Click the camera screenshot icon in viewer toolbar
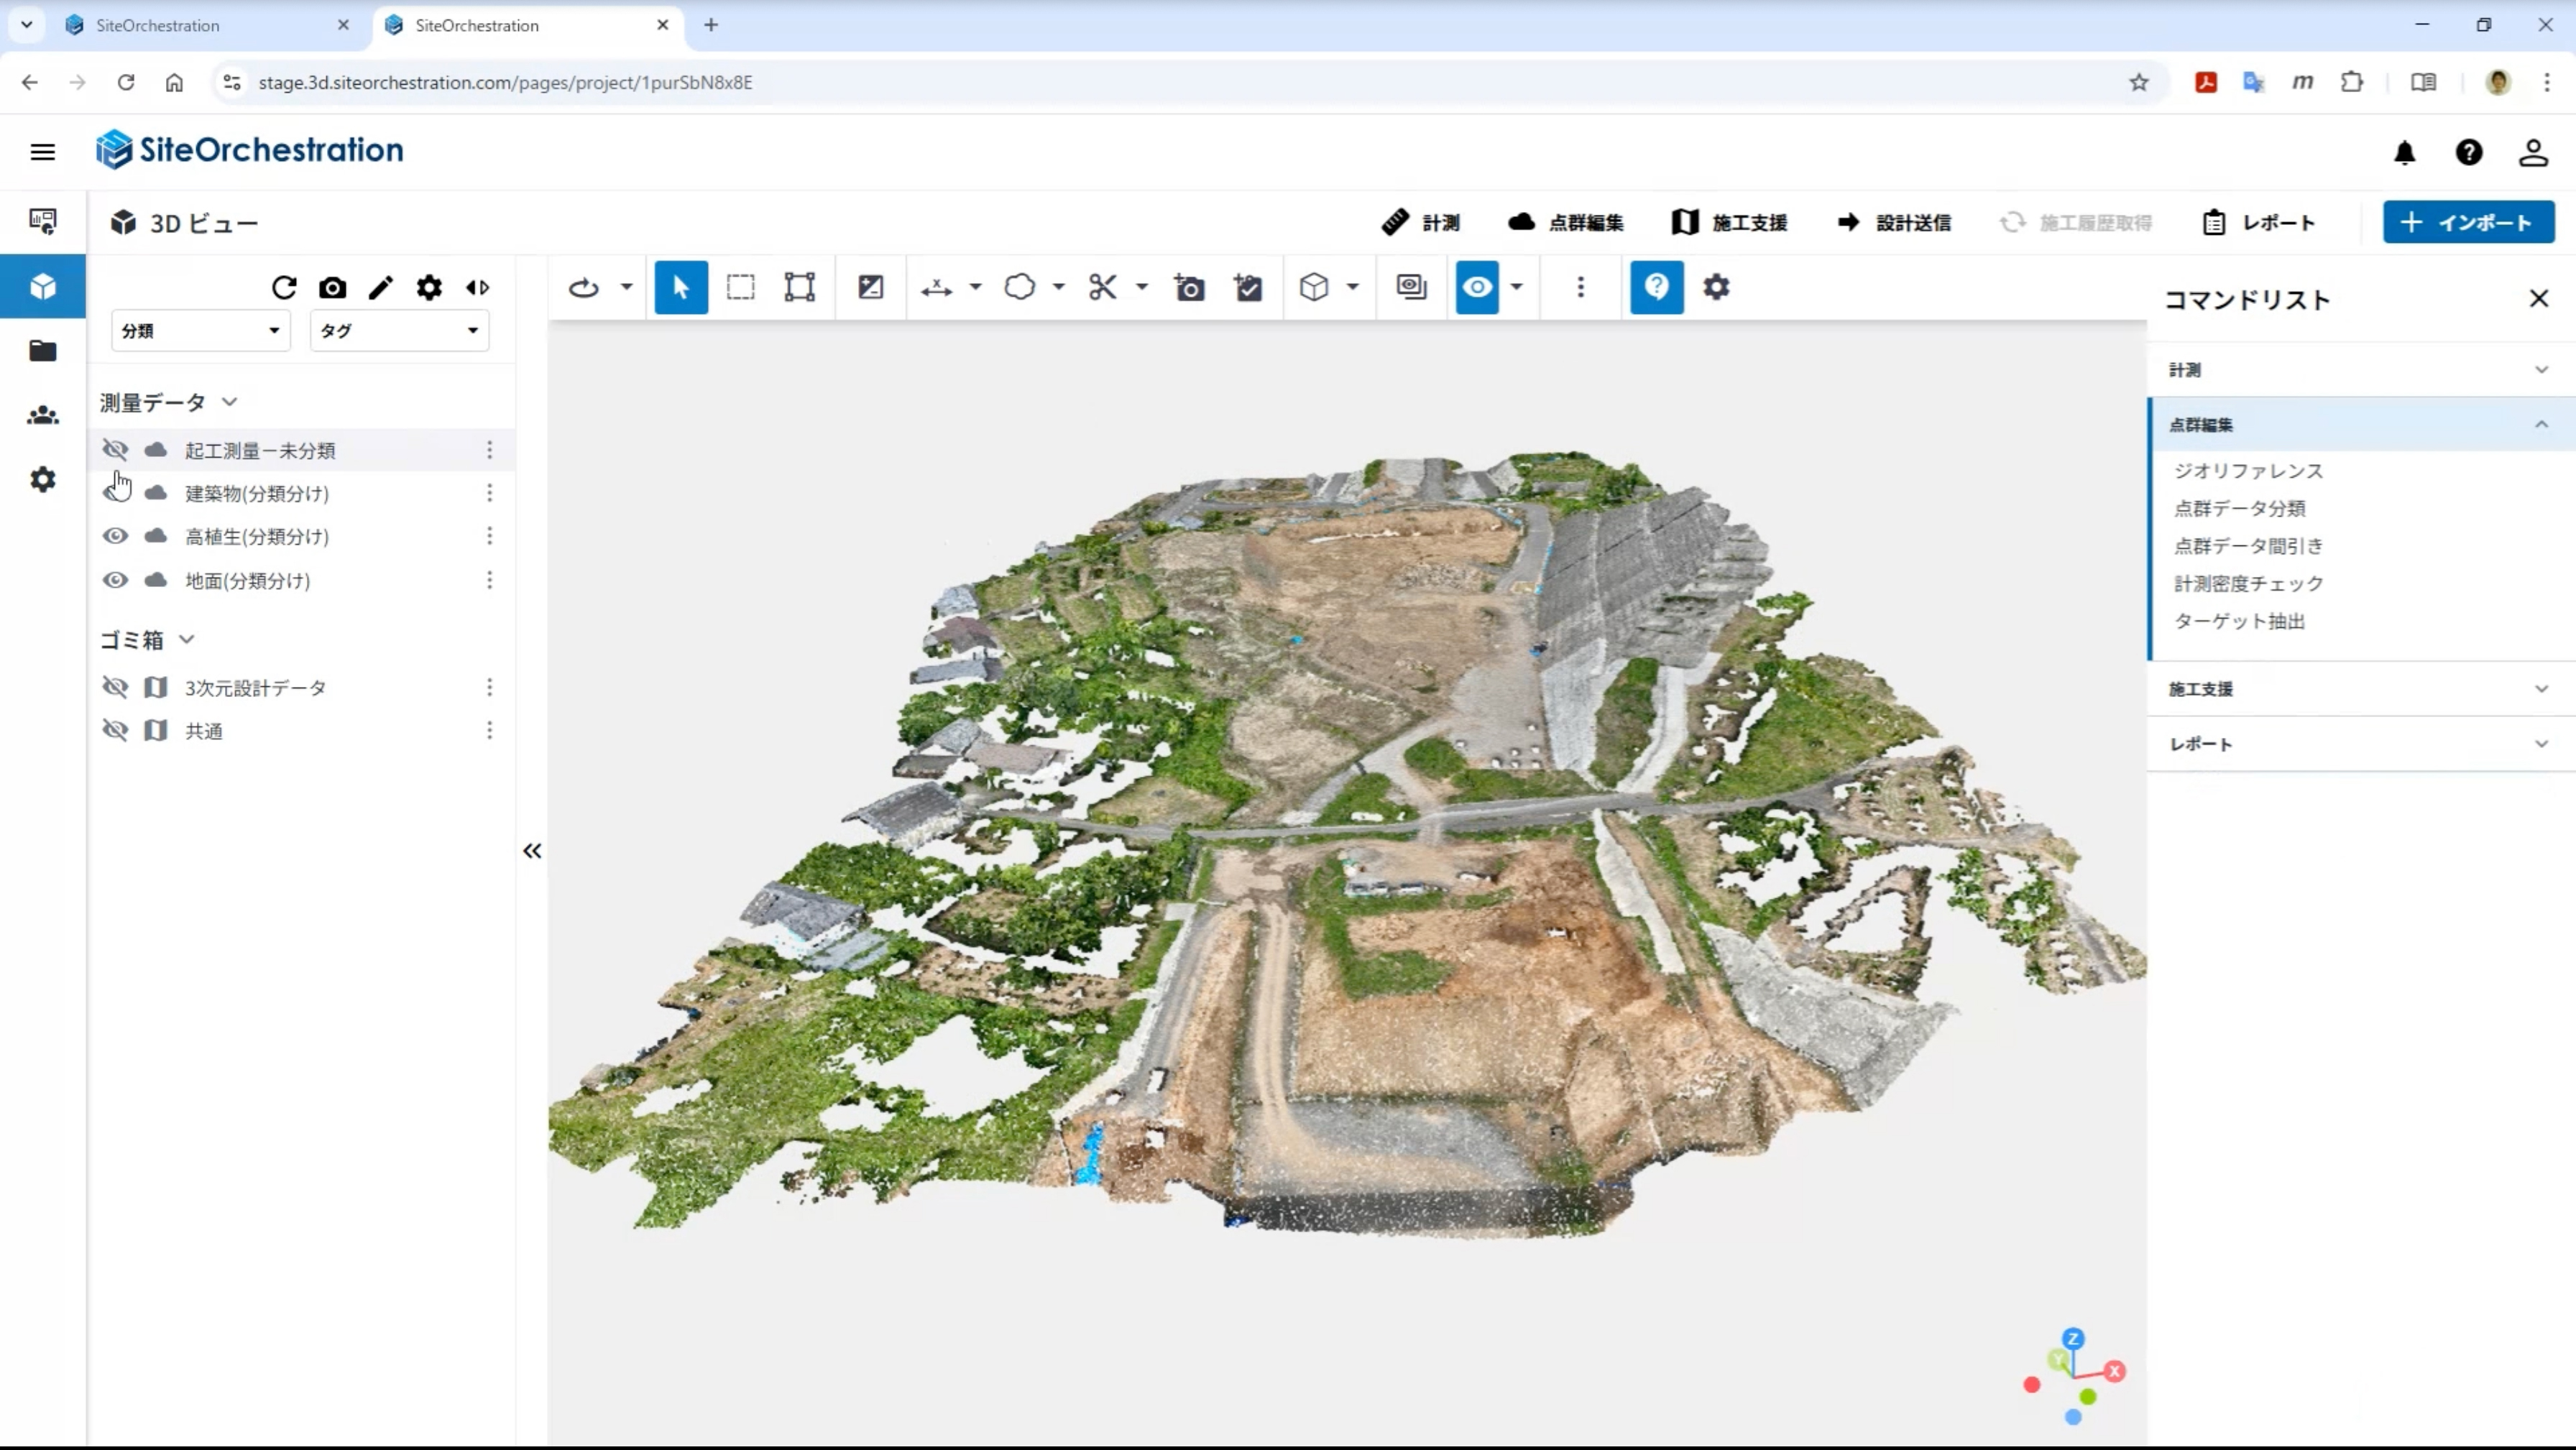Viewport: 2576px width, 1450px height. pos(1189,288)
